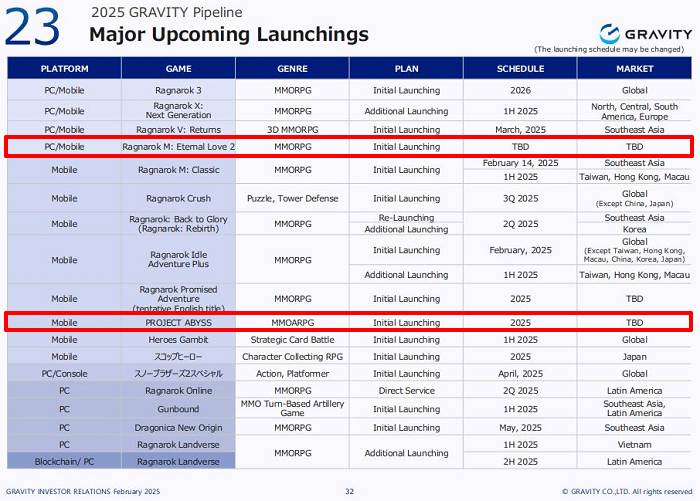Click 'Puzzle, Tower Defense' genre cell
Screen dimensions: 700x501
[x=292, y=198]
